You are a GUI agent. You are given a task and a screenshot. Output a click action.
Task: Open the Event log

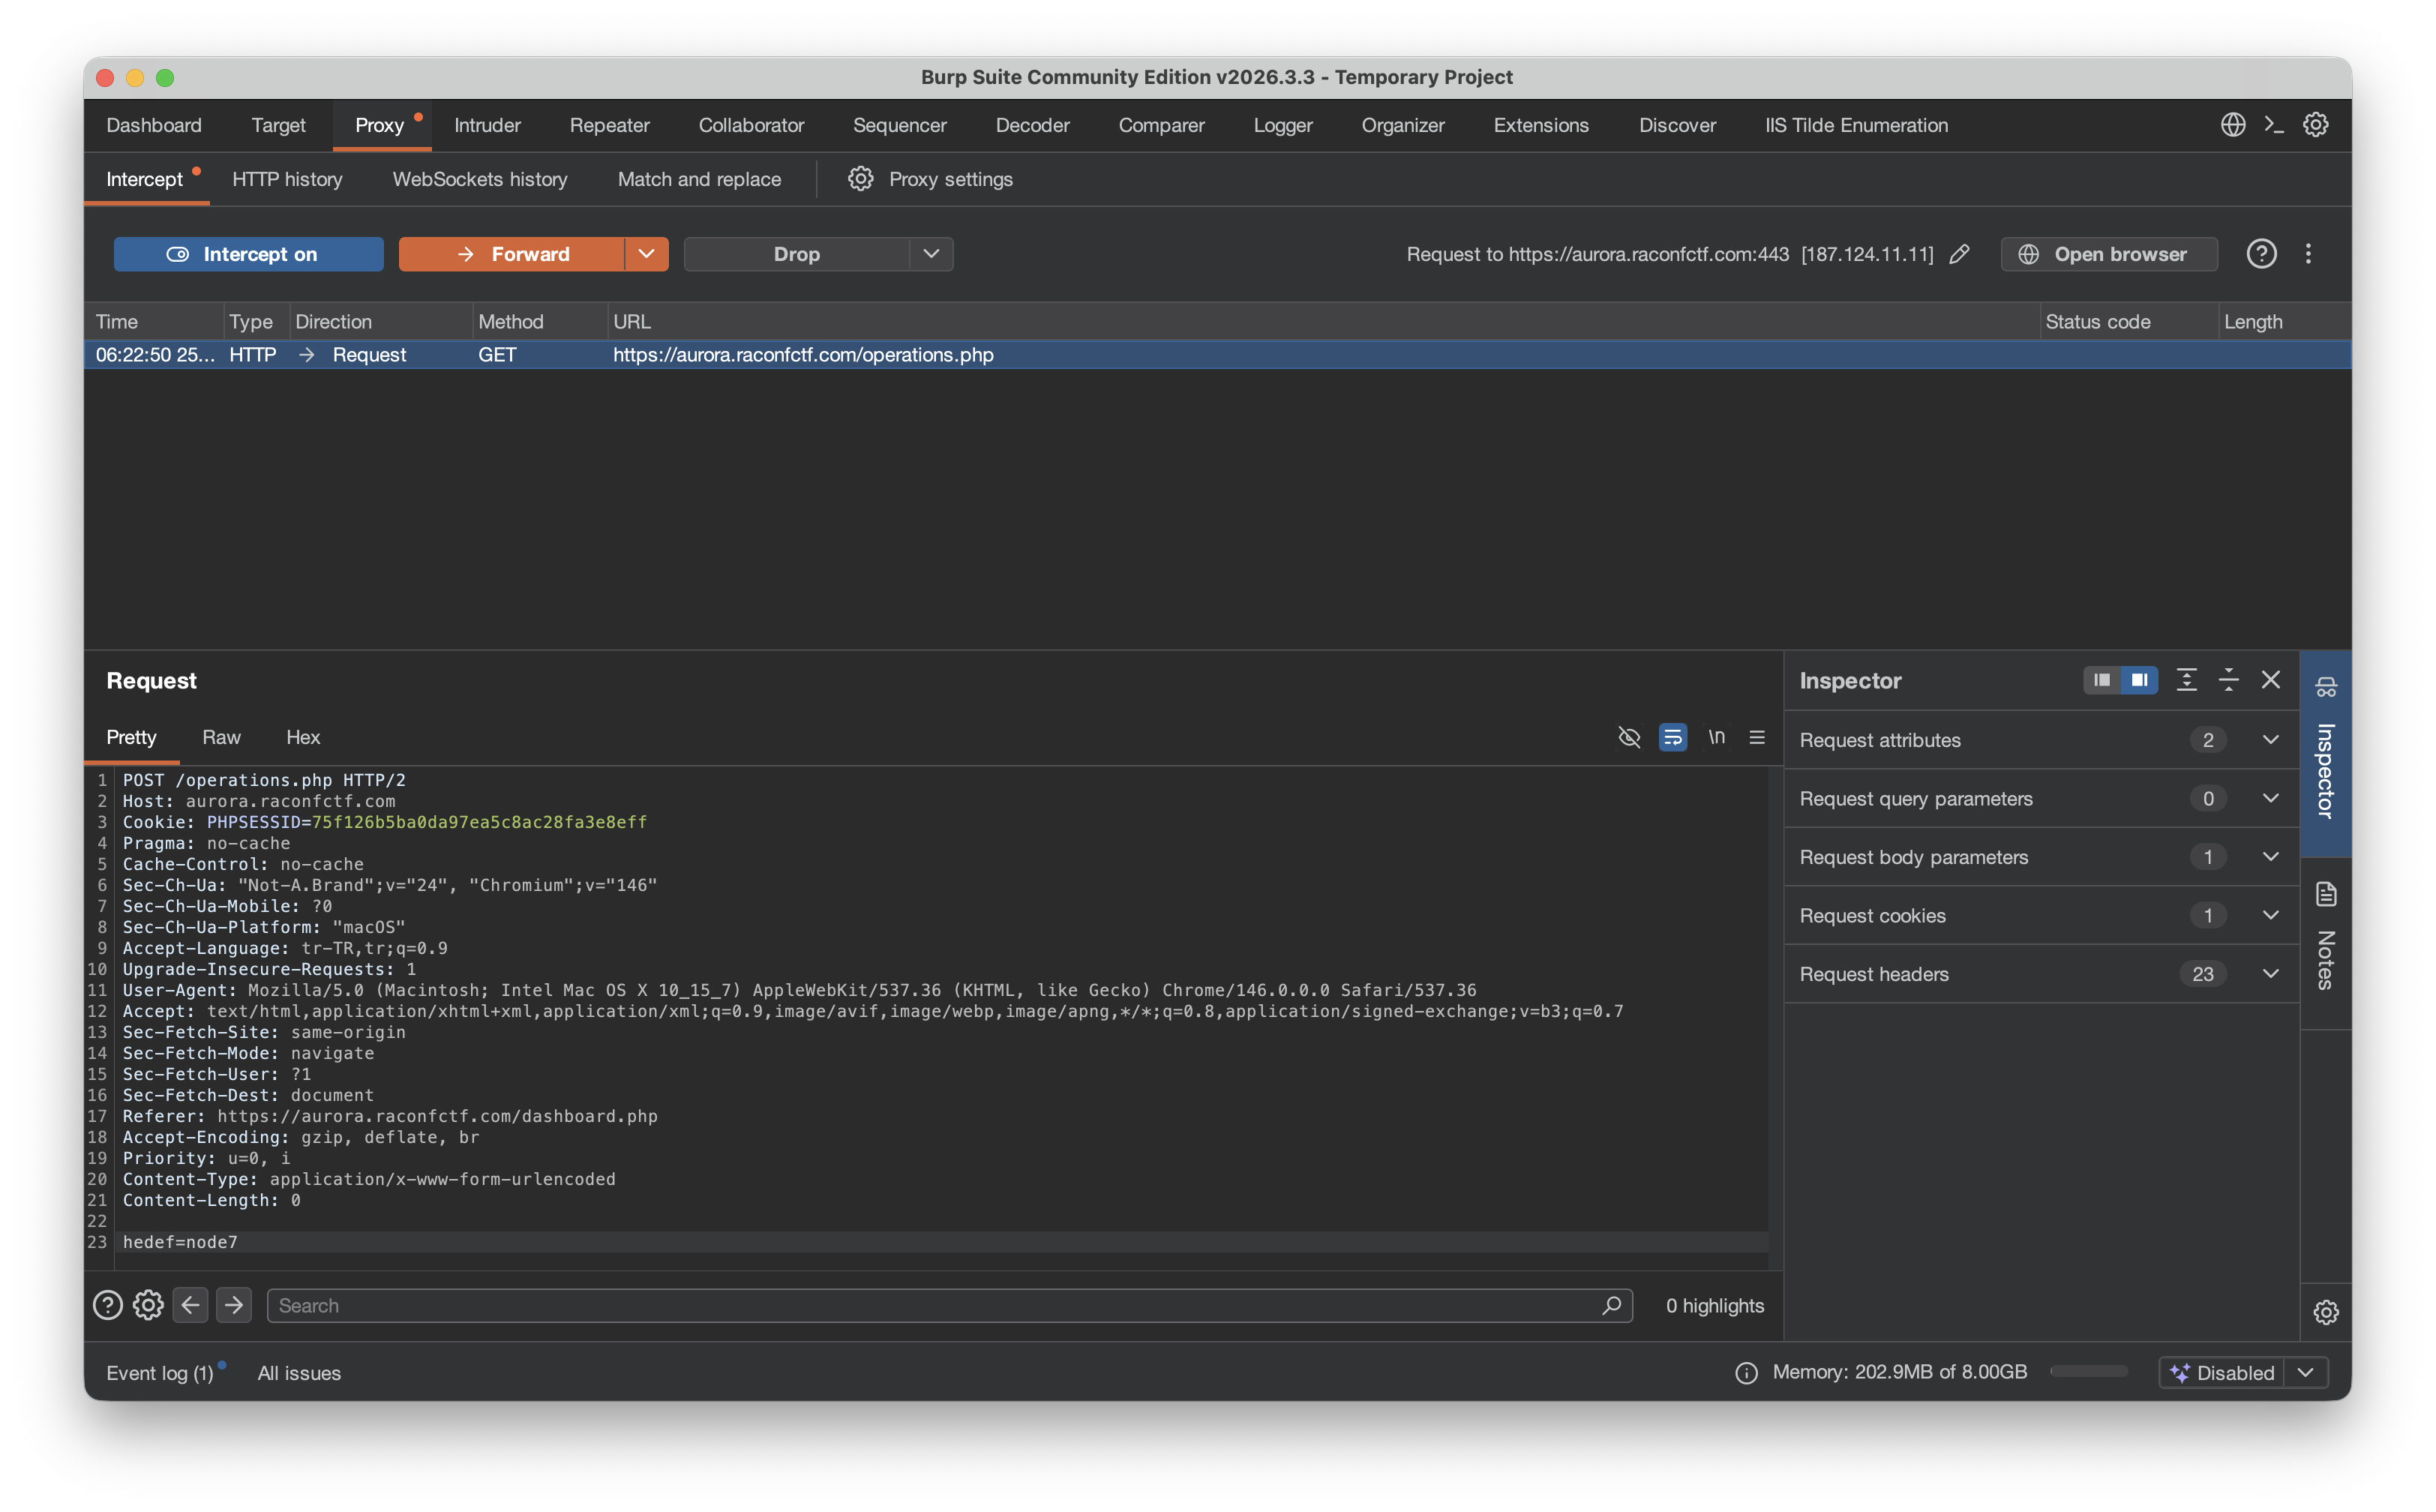[160, 1373]
